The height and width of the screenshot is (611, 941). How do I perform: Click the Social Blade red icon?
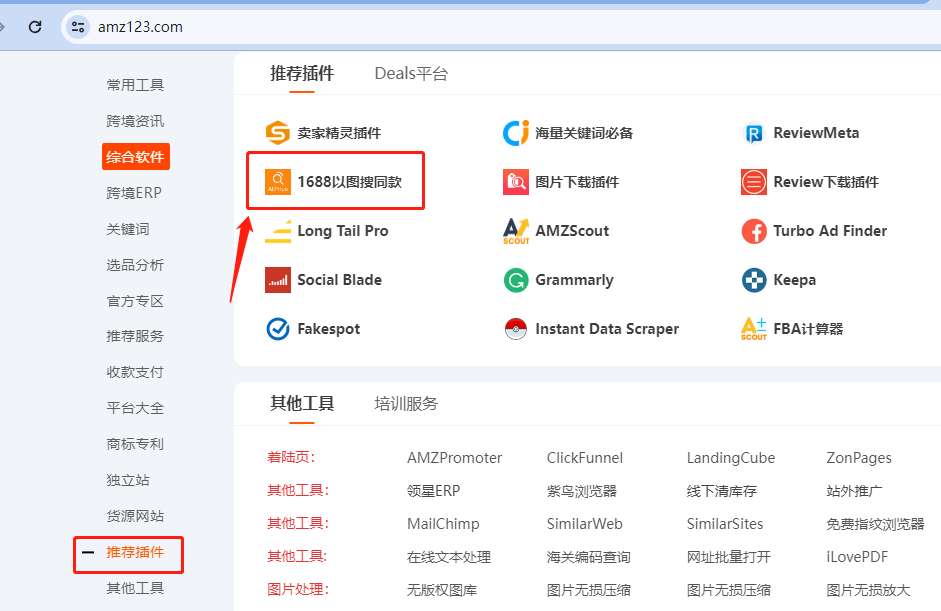(277, 280)
